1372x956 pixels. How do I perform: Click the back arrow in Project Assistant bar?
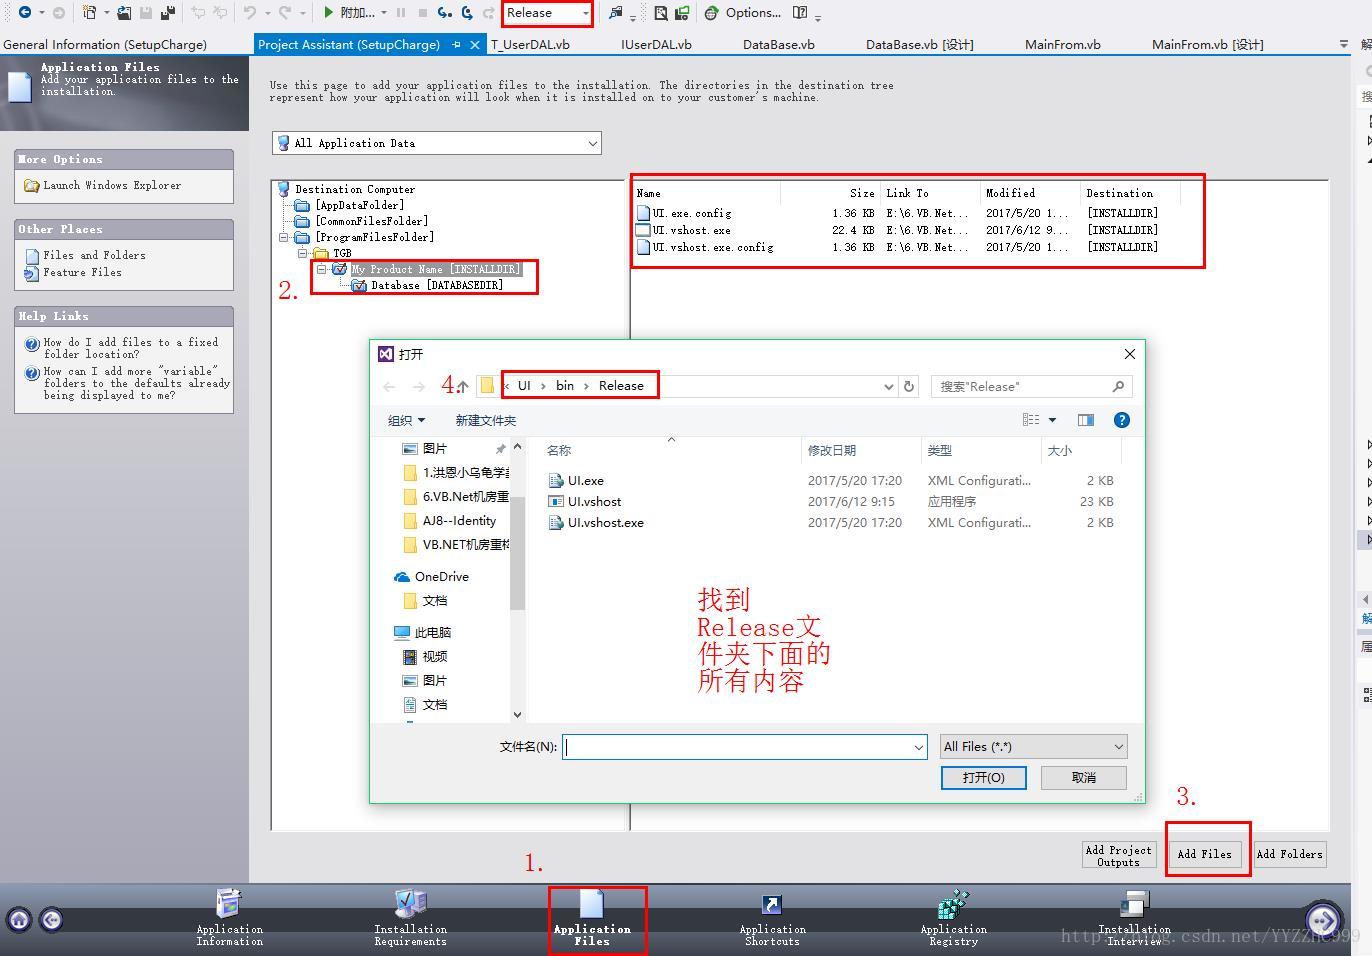pos(51,919)
